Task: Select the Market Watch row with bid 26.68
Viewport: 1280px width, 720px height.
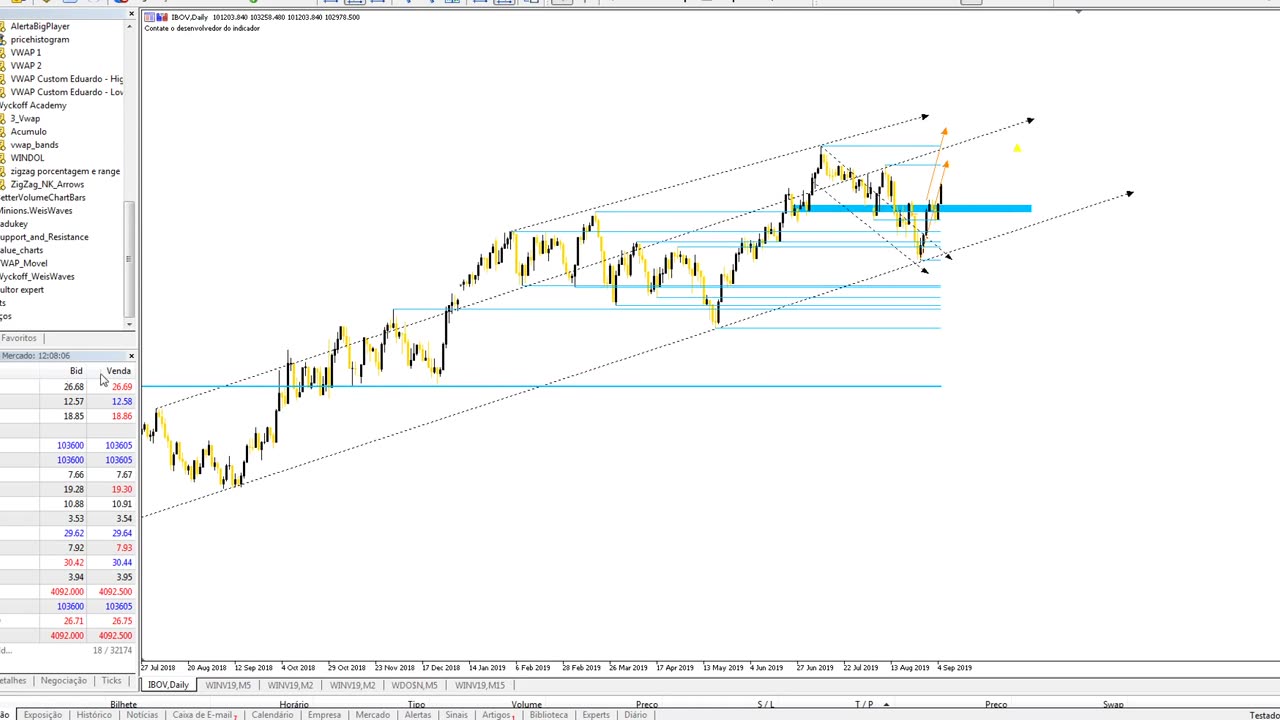Action: coord(68,387)
